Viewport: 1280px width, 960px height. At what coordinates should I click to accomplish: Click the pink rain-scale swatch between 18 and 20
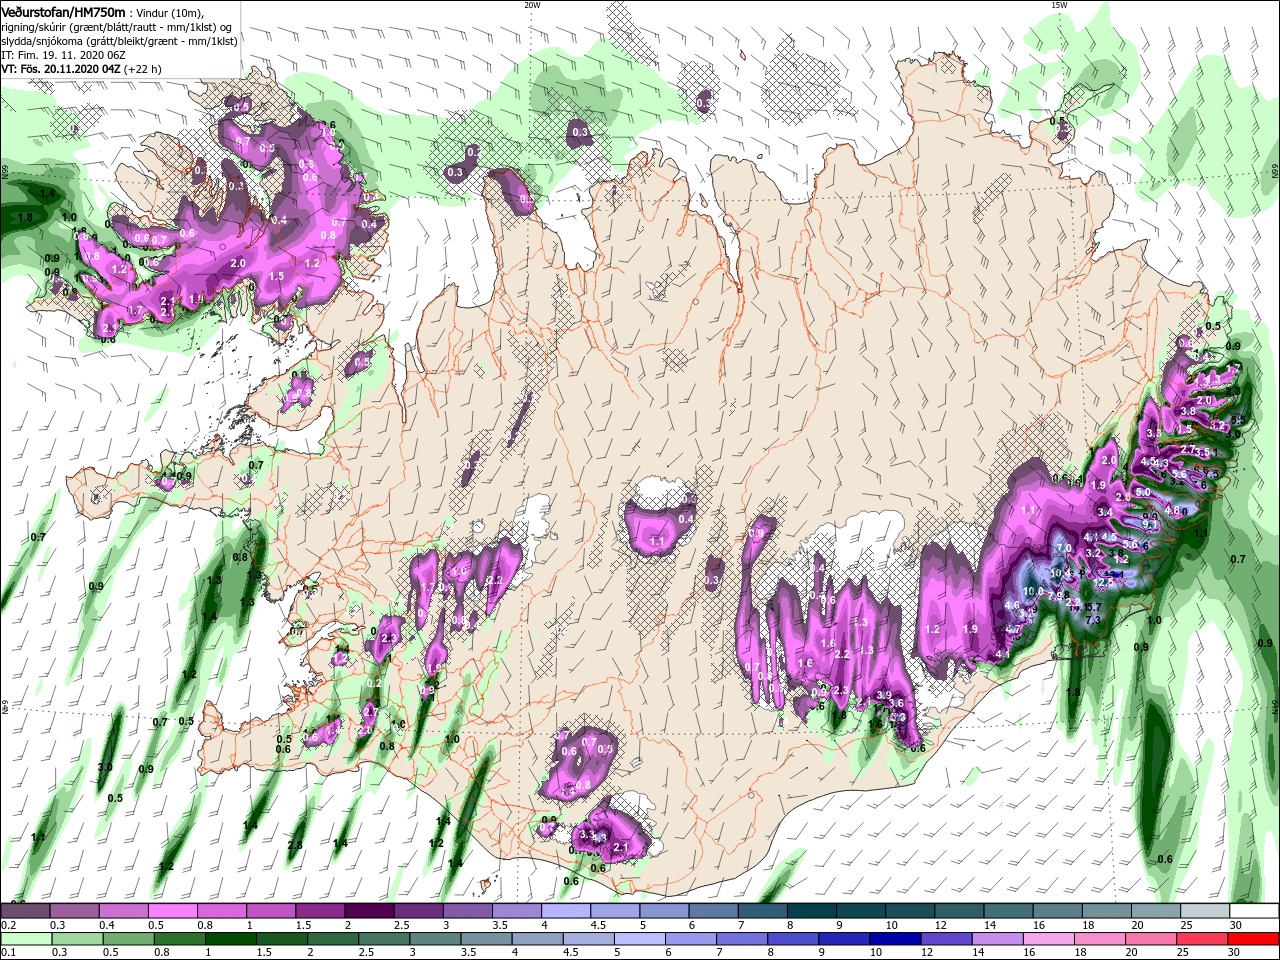[1100, 940]
